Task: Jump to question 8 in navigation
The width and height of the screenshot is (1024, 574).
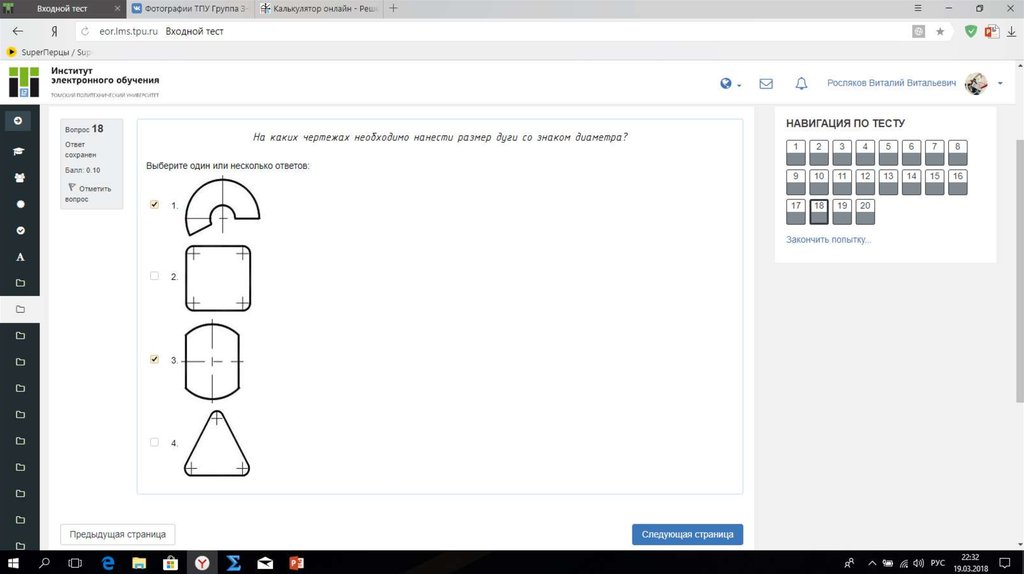Action: pyautogui.click(x=957, y=153)
